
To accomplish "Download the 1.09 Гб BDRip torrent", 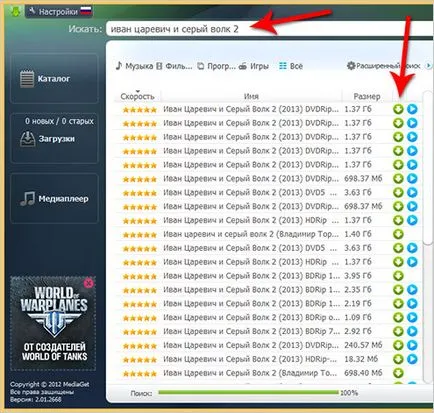I will [x=398, y=317].
